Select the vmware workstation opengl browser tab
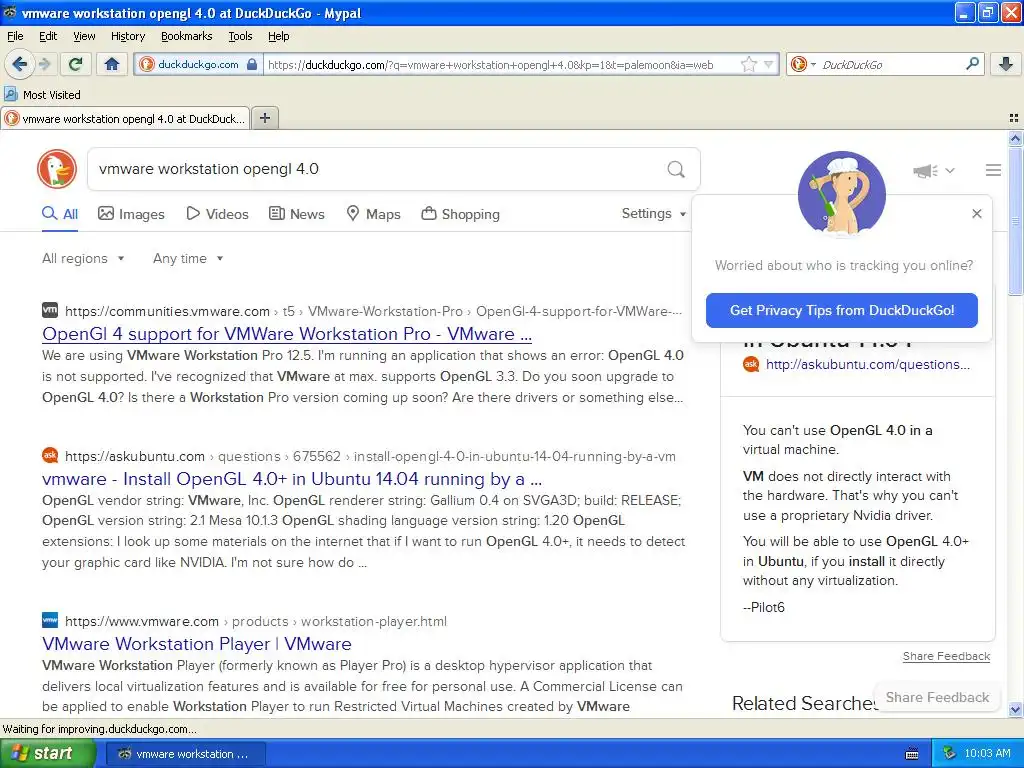 coord(125,118)
